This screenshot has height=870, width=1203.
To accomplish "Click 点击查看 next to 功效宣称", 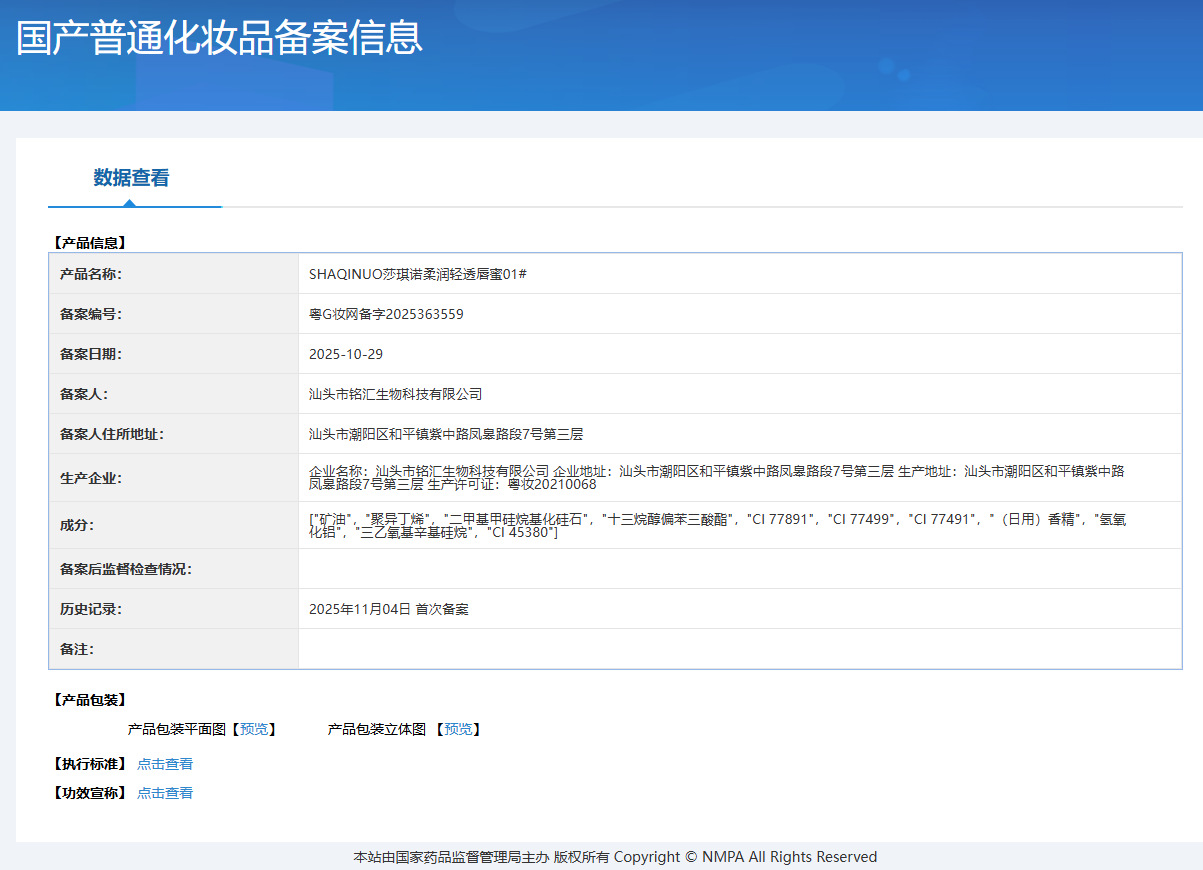I will point(165,793).
